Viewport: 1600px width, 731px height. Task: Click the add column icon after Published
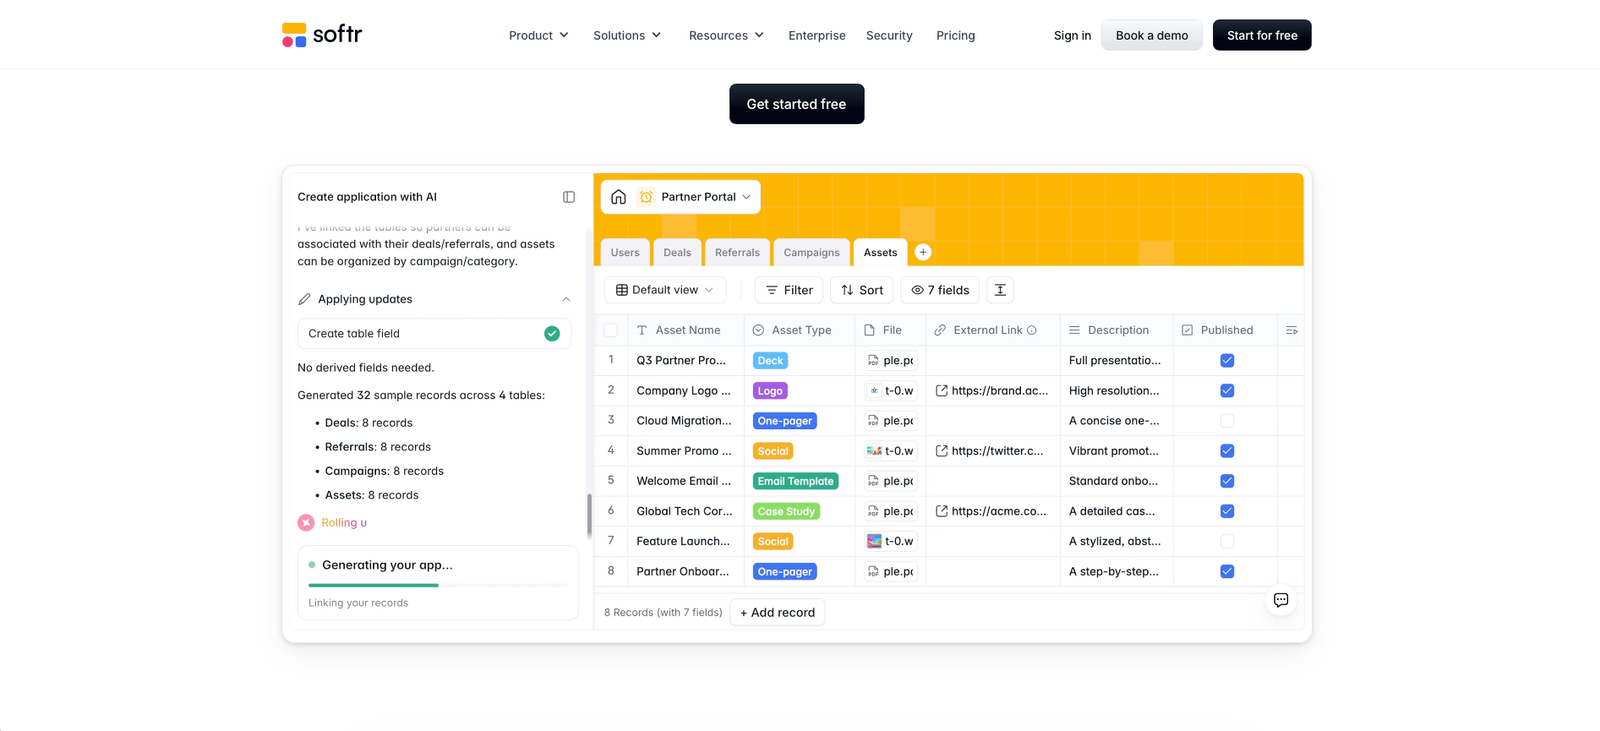(1292, 330)
